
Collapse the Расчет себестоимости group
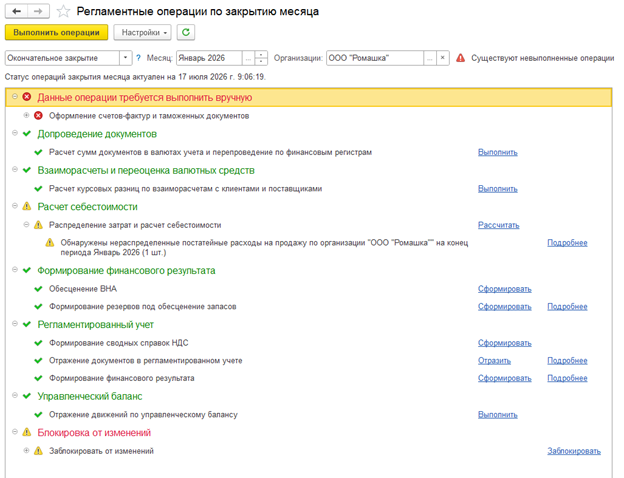click(15, 206)
